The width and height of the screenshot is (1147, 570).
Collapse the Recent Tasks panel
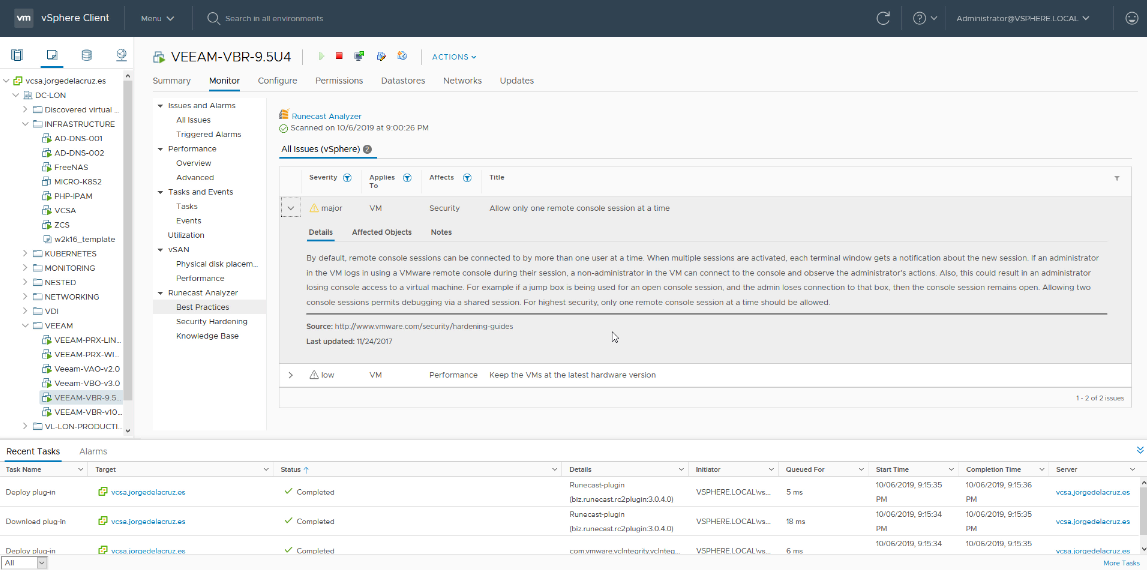click(x=1140, y=450)
